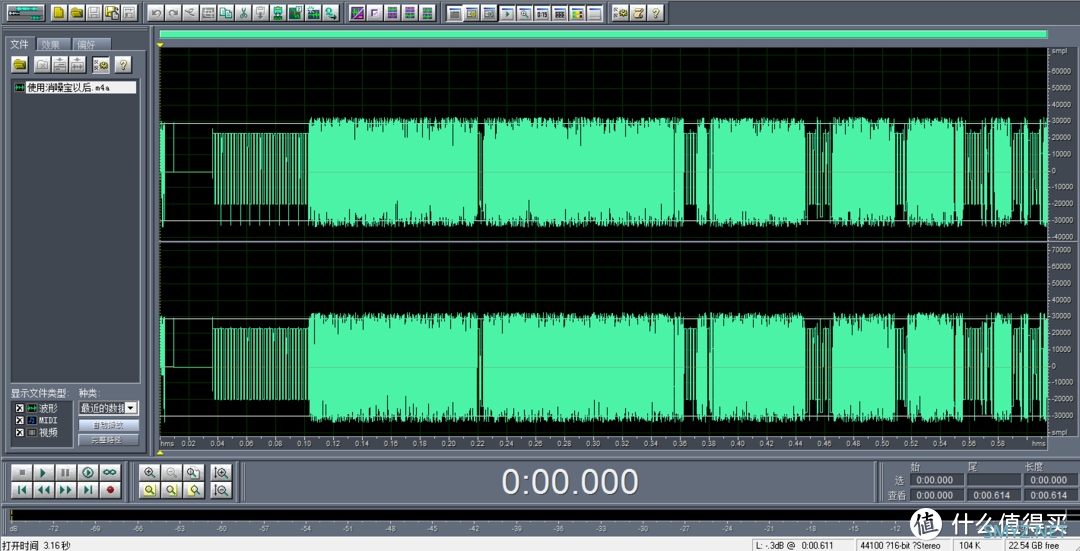Zoom in horizontally with plus magnifier

coord(149,472)
